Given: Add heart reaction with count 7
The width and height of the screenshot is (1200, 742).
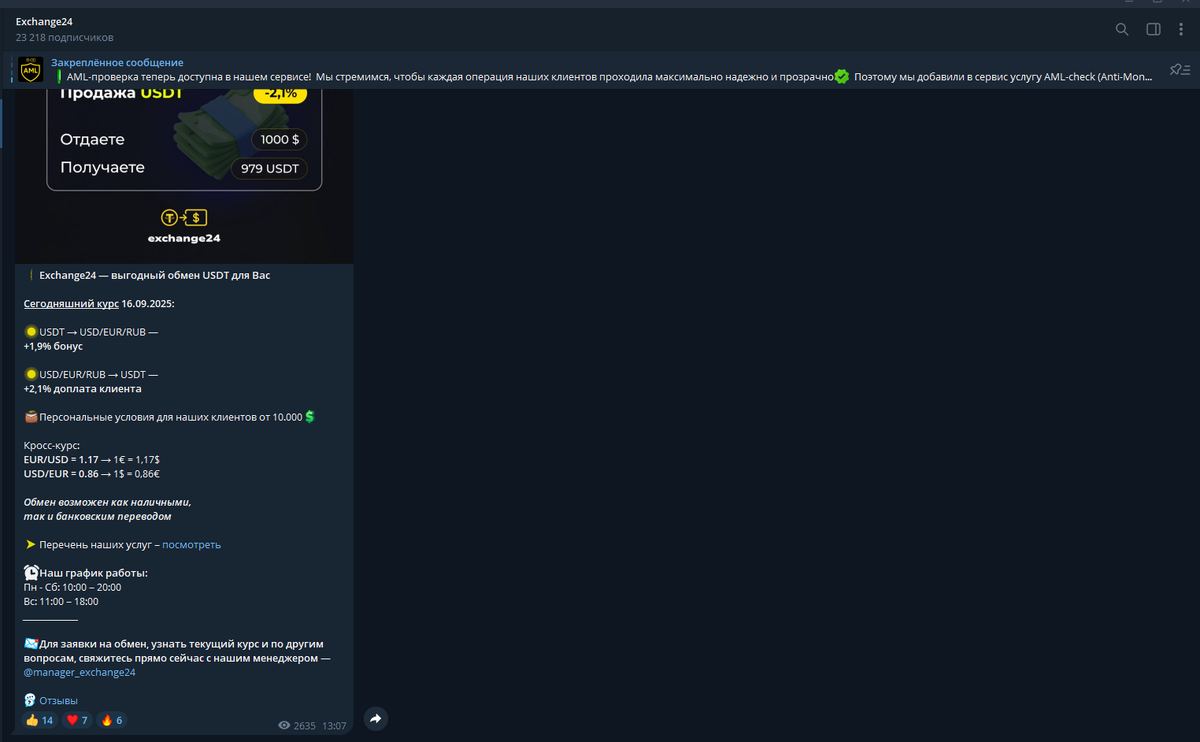Looking at the screenshot, I should [x=77, y=720].
